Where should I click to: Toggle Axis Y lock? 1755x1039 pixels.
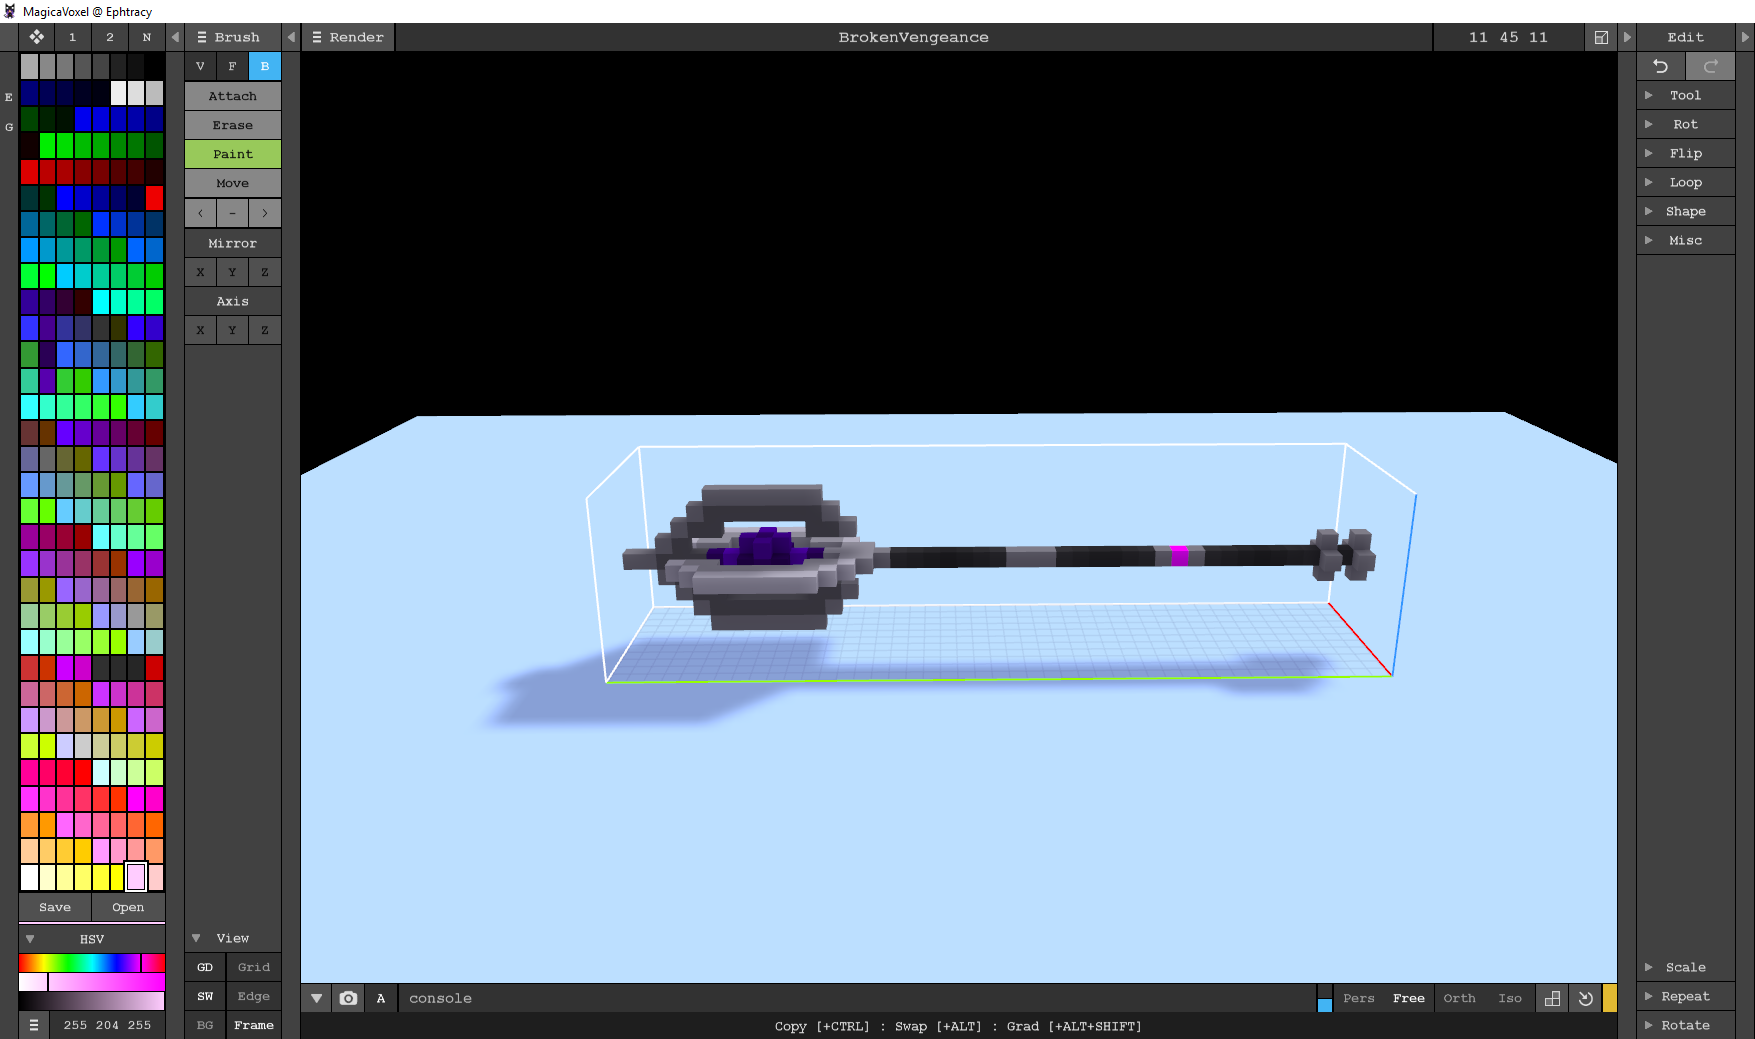click(232, 330)
